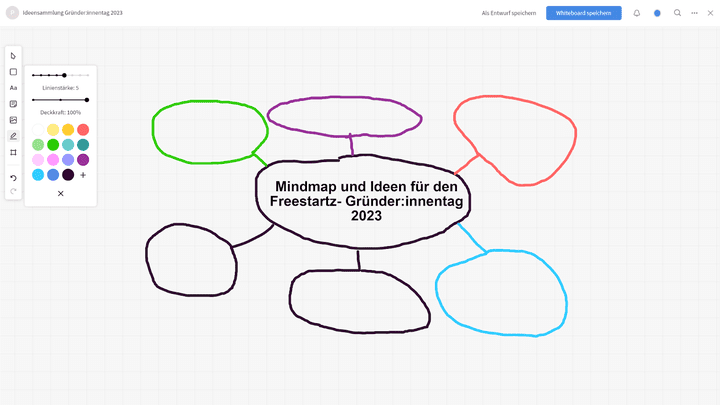Viewport: 720px width, 405px height.
Task: Select the frame tool
Action: (13, 152)
